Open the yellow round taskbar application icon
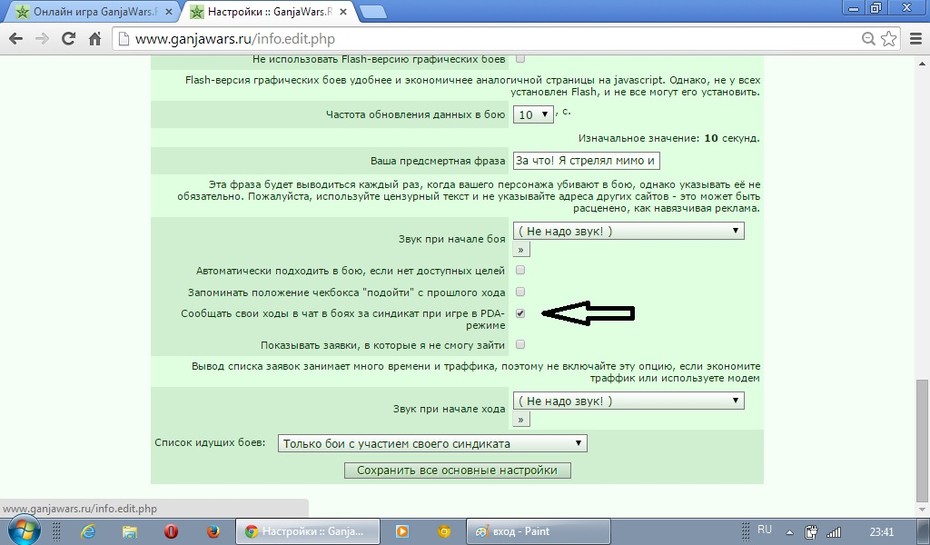930x545 pixels. [444, 531]
